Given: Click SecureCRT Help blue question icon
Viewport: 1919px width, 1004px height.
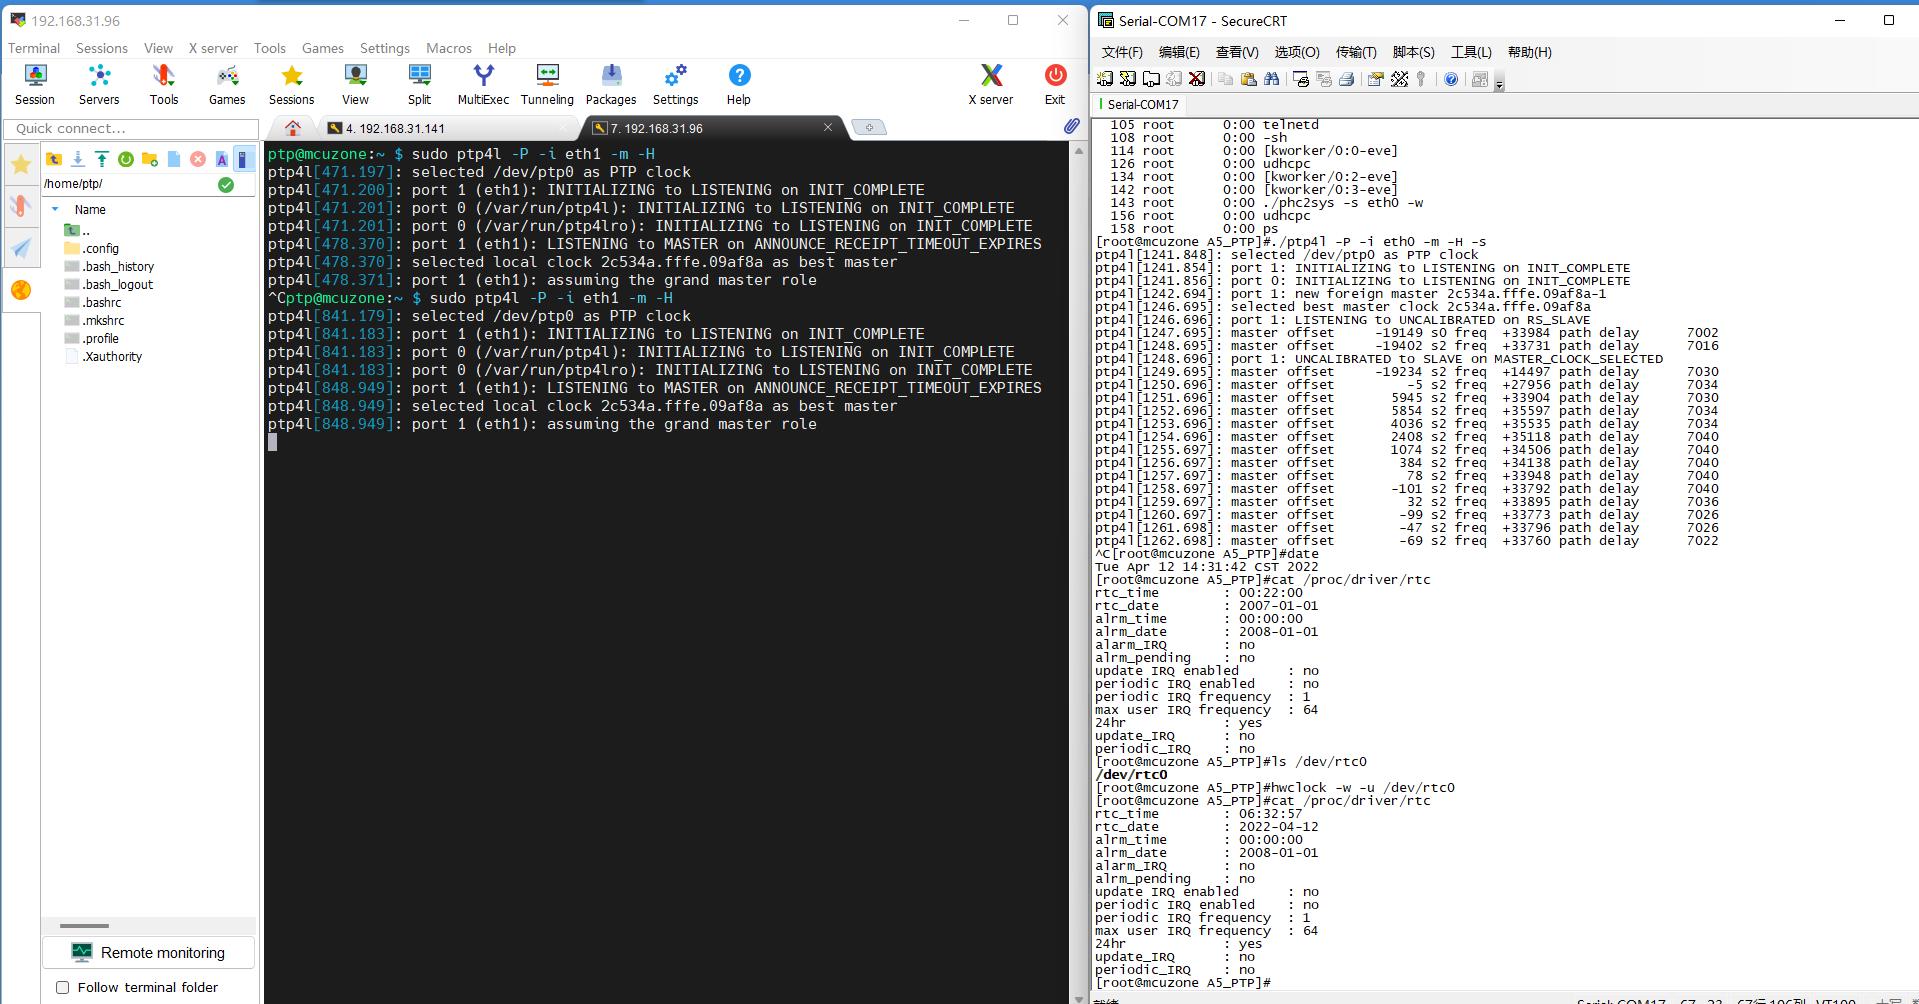Looking at the screenshot, I should pos(1451,79).
